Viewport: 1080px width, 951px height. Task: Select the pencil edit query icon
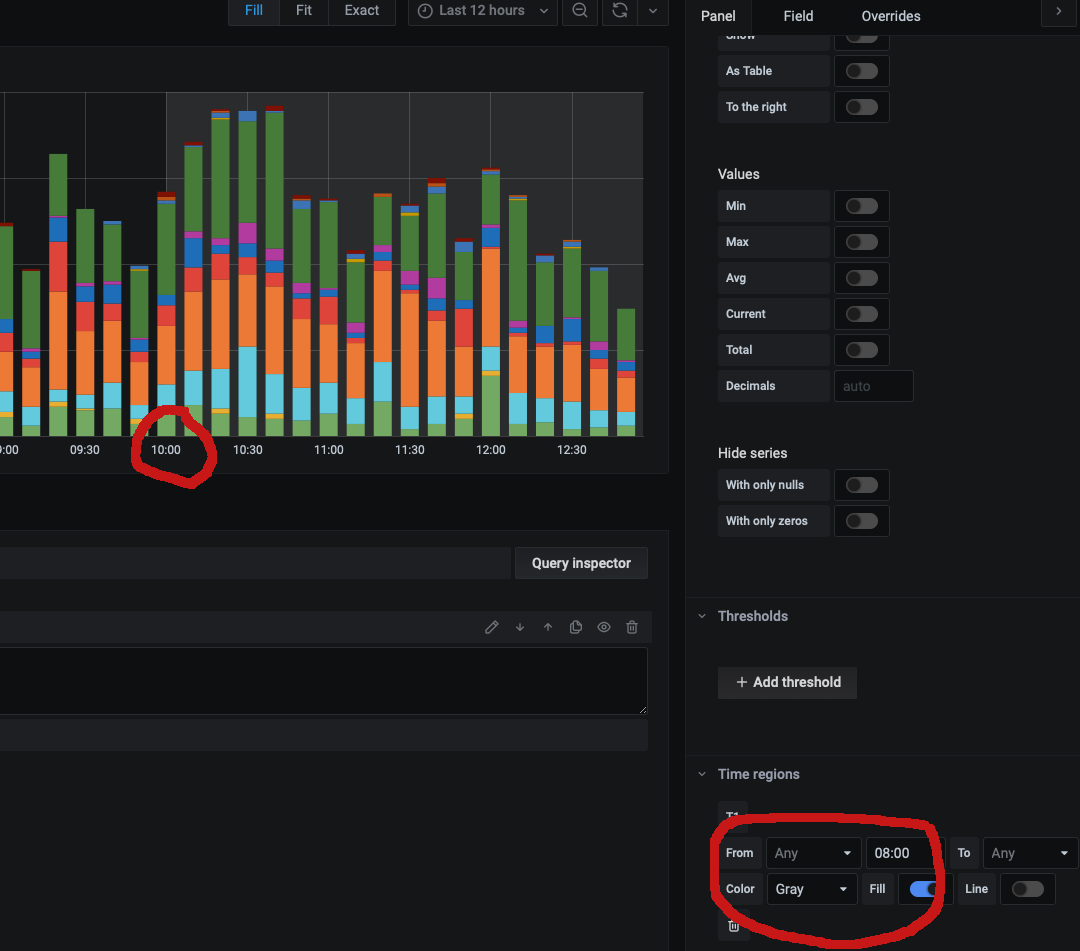coord(492,626)
